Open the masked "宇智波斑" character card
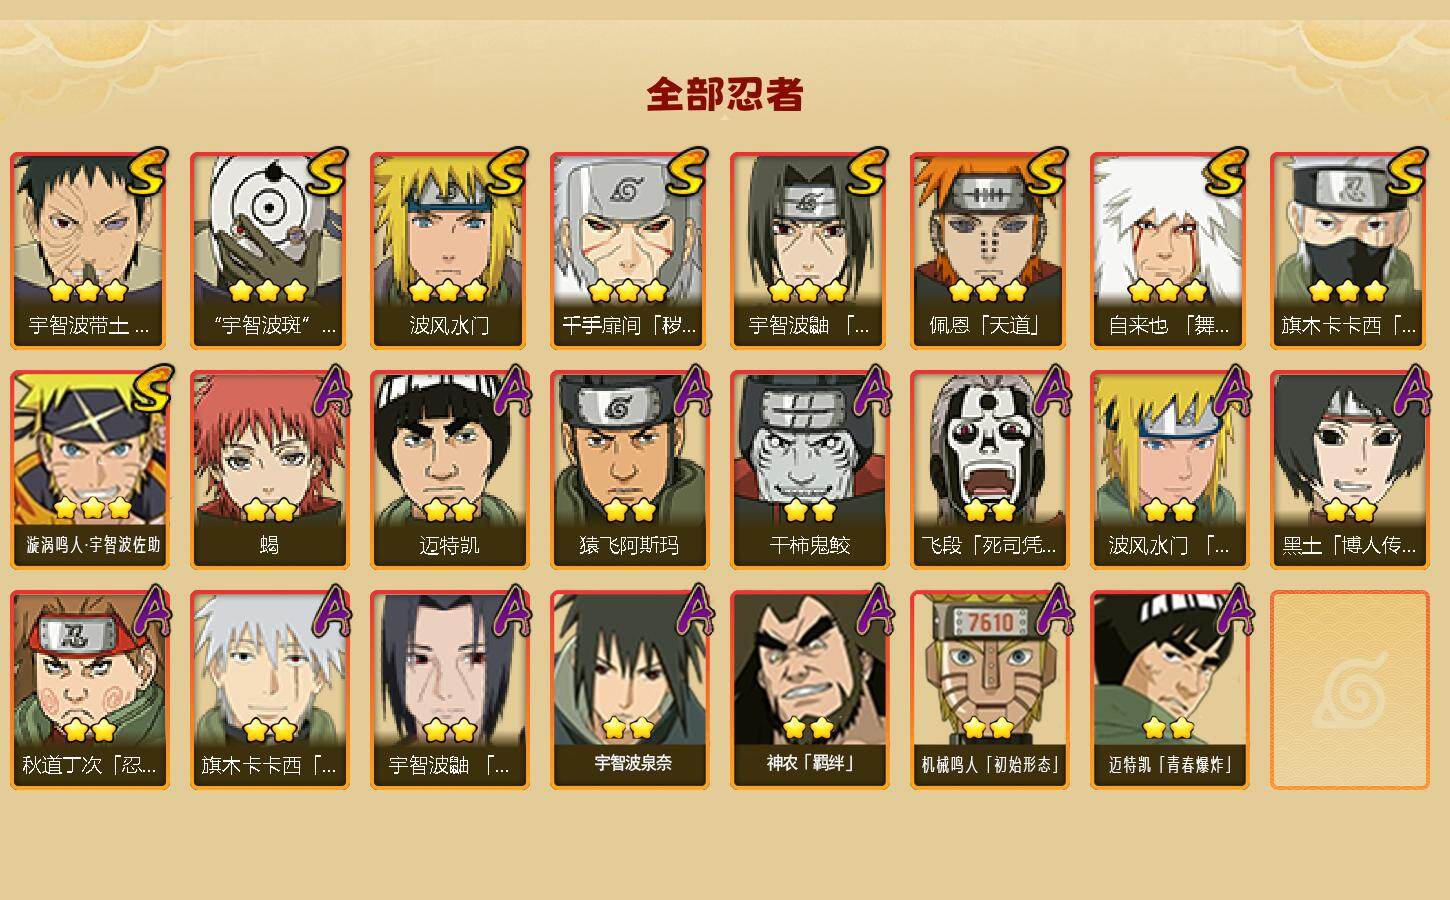The image size is (1450, 900). click(270, 250)
